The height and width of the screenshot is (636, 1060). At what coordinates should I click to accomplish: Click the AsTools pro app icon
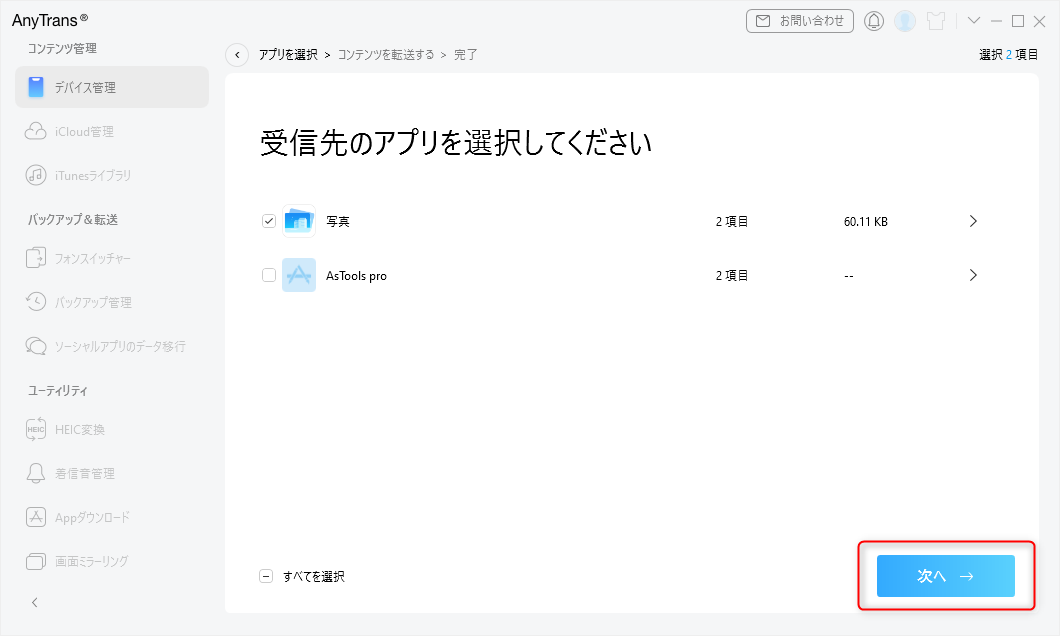pos(299,275)
